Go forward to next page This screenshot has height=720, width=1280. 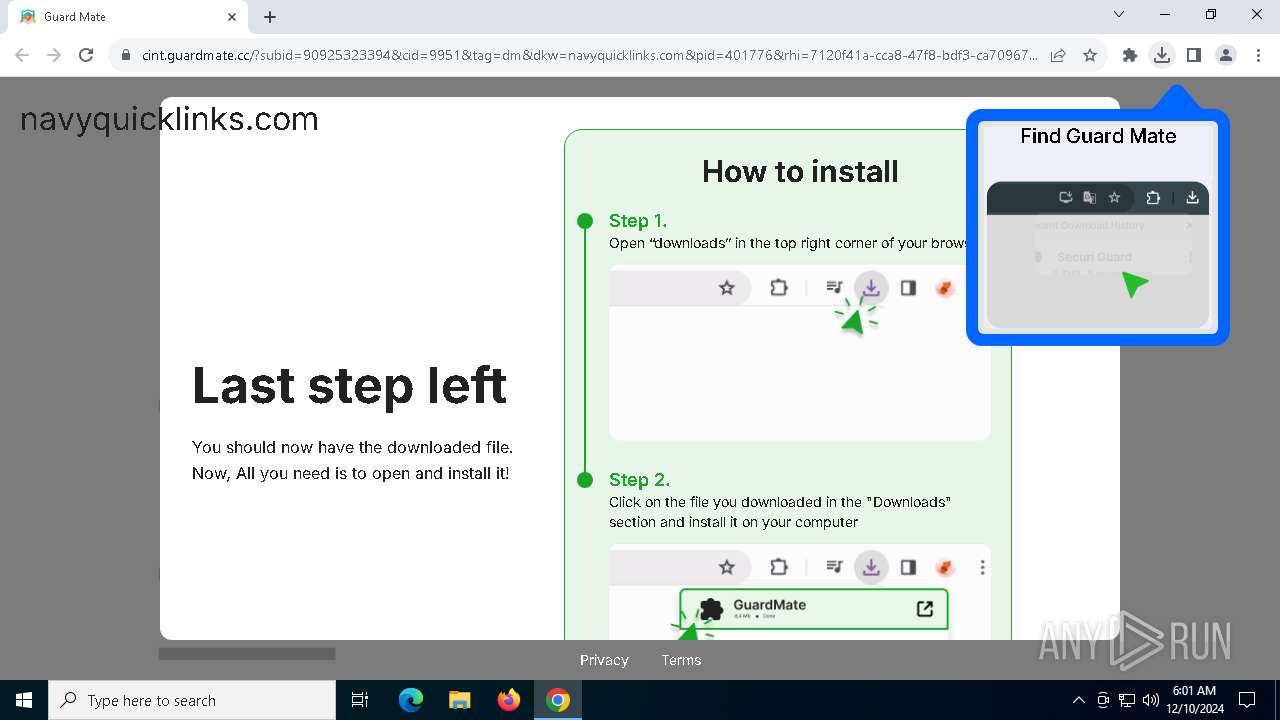[x=54, y=55]
